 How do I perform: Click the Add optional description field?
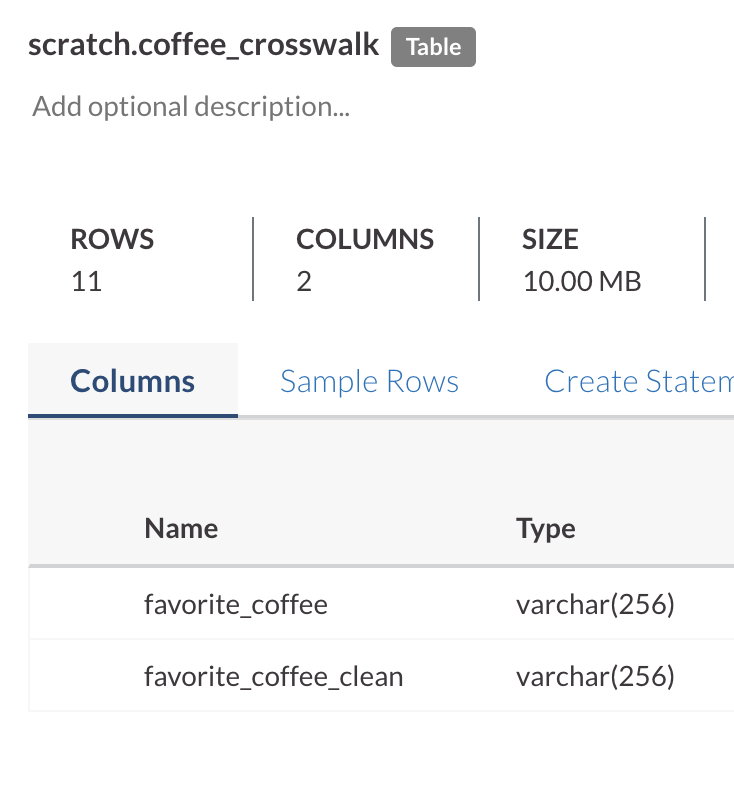pyautogui.click(x=191, y=106)
